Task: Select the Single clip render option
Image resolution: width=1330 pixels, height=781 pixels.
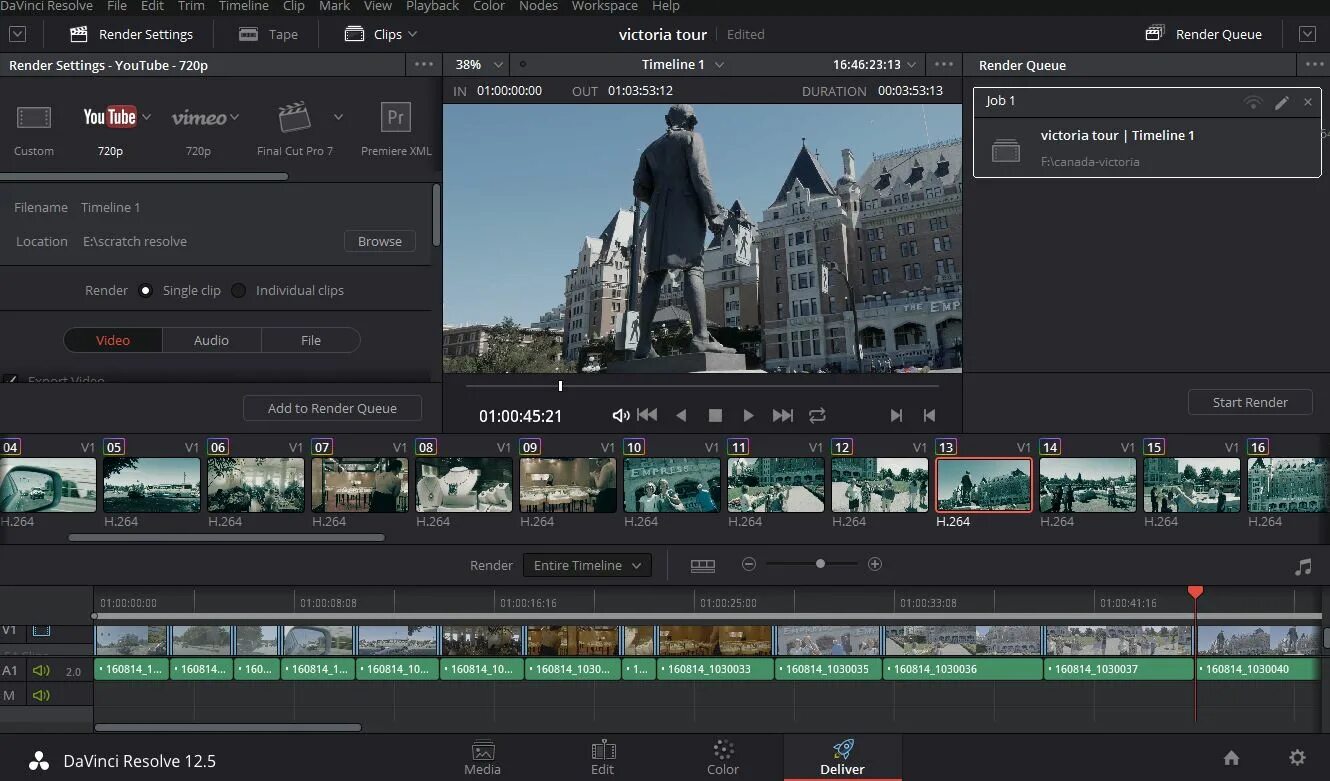Action: (146, 291)
